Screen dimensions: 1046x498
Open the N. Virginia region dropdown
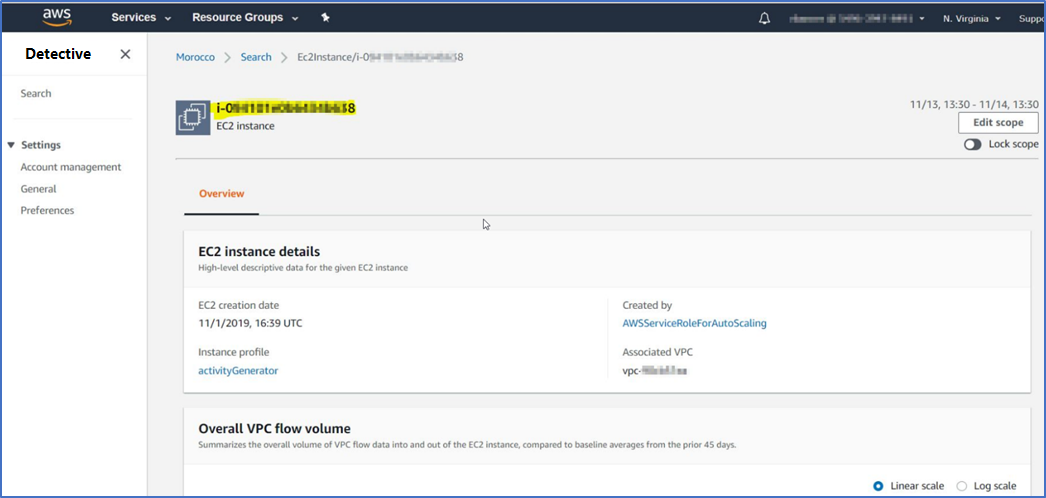coord(971,18)
